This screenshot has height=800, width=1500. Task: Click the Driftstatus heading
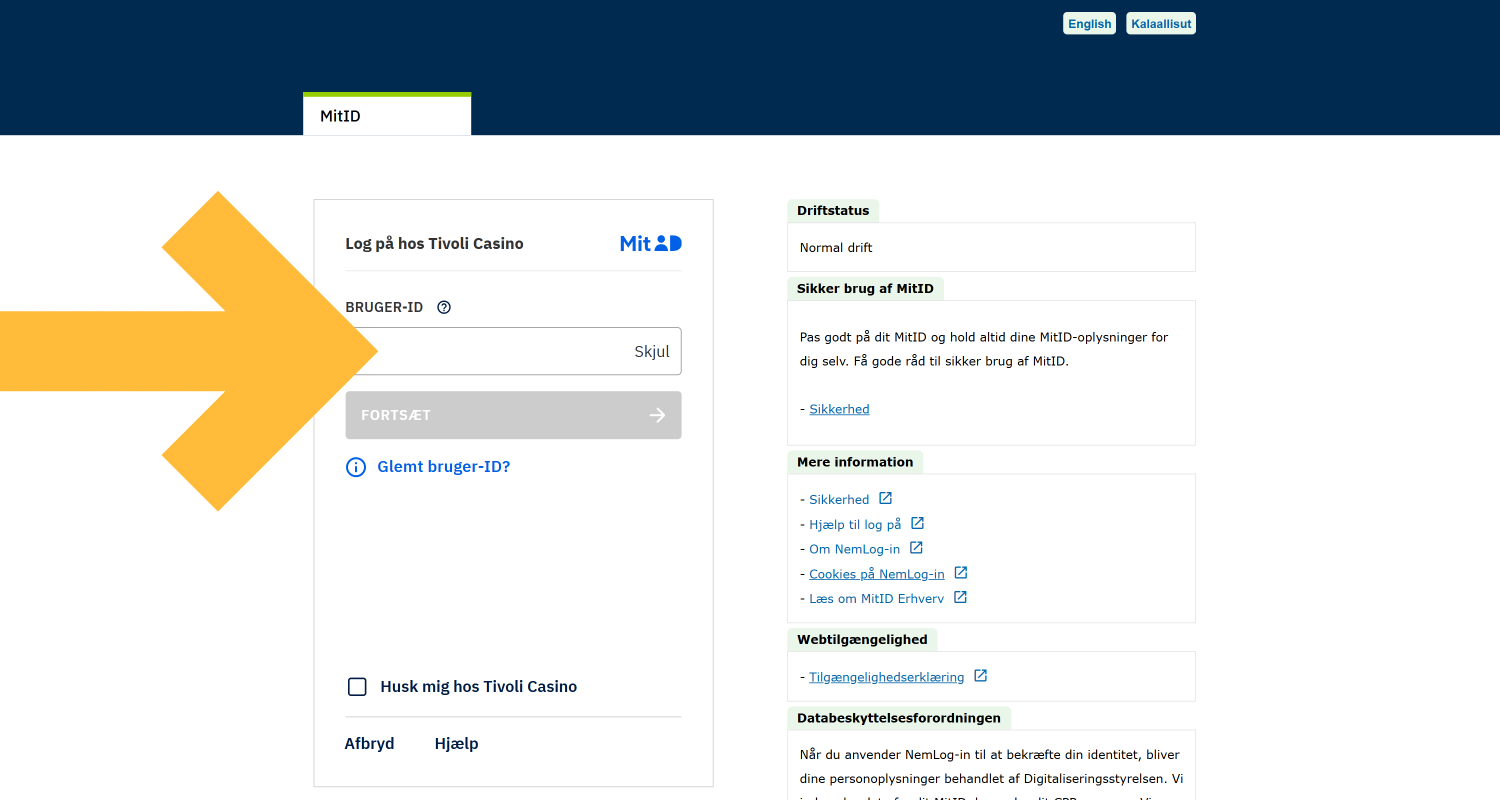click(x=833, y=211)
